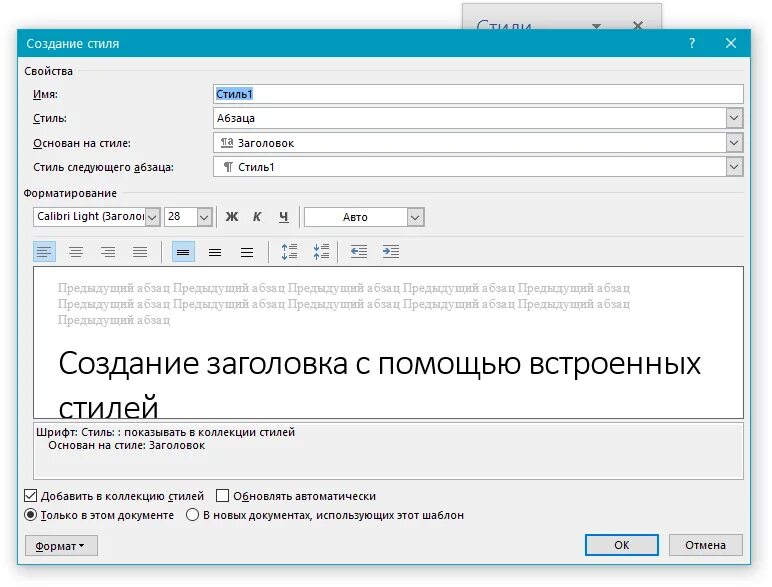Open the font name dropdown Calibri Light
The height and width of the screenshot is (587, 772).
(153, 217)
